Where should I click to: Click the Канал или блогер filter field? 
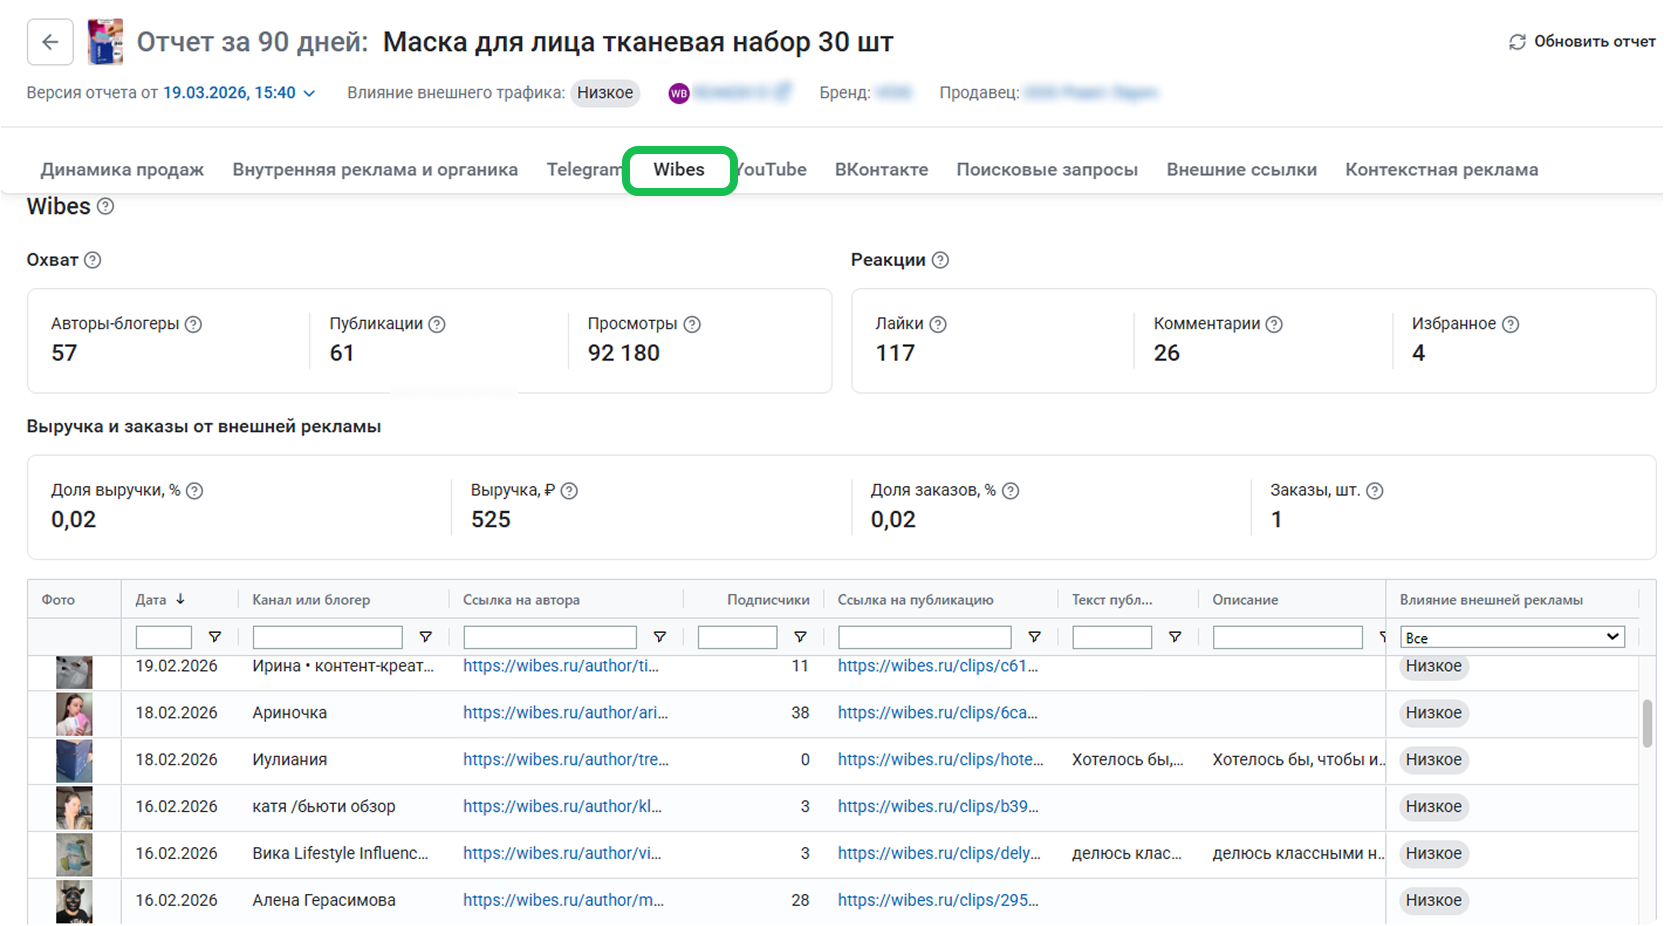pyautogui.click(x=327, y=637)
